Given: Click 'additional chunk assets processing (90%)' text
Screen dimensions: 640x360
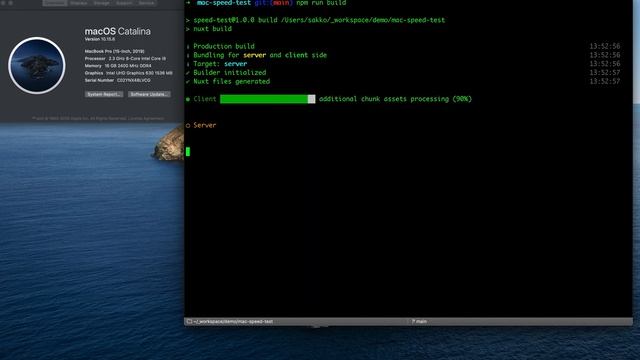Looking at the screenshot, I should tap(395, 99).
